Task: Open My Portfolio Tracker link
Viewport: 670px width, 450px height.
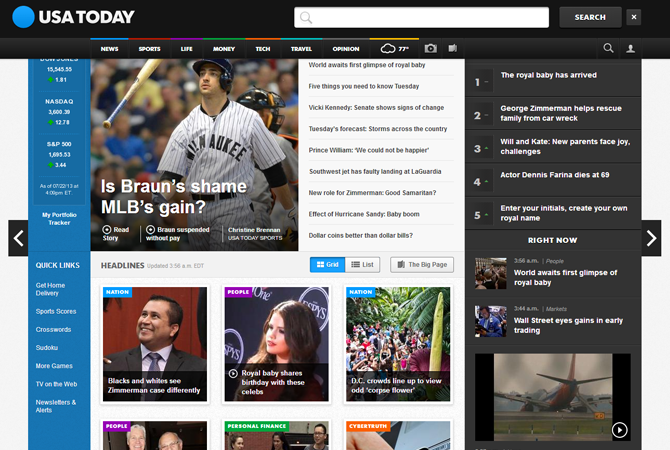Action: (59, 219)
